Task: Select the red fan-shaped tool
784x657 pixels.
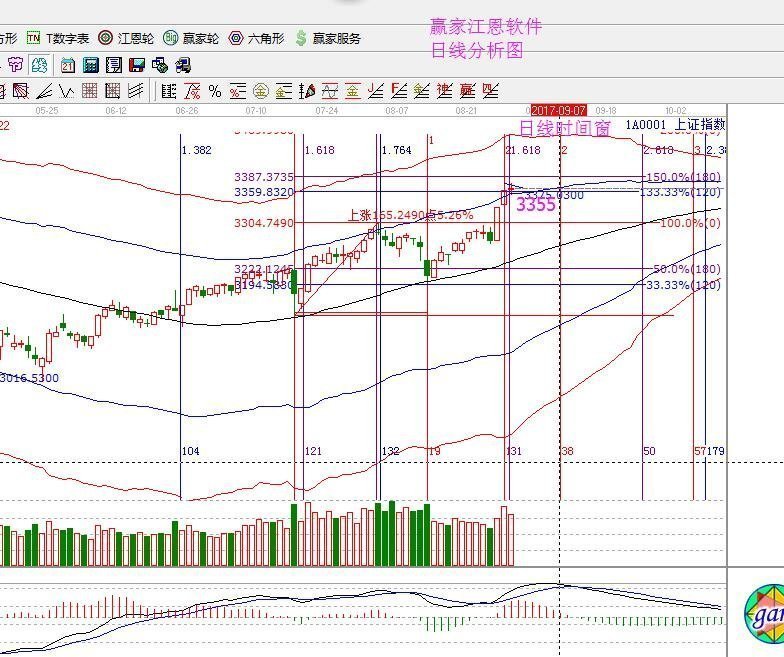Action: click(x=307, y=91)
